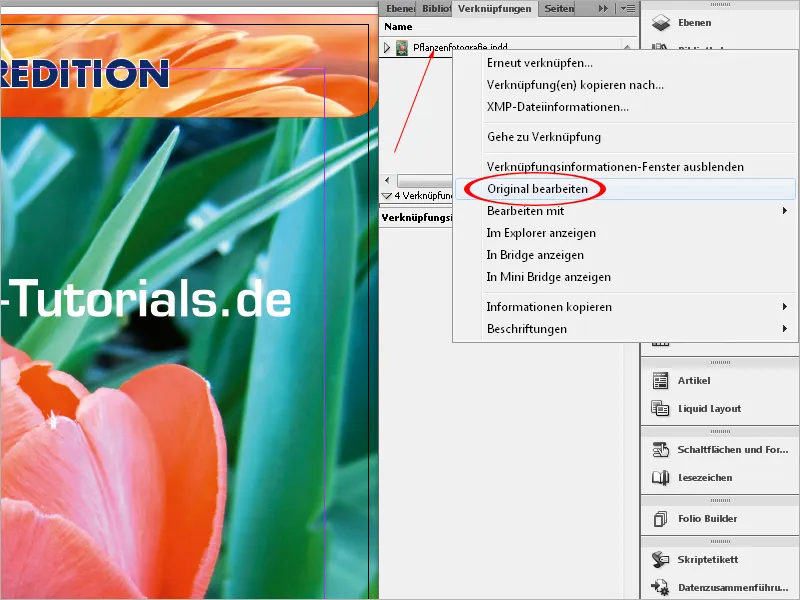Choose Verknüpfungsinformationen-Fenster ausblenden
This screenshot has height=600, width=800.
(x=624, y=167)
